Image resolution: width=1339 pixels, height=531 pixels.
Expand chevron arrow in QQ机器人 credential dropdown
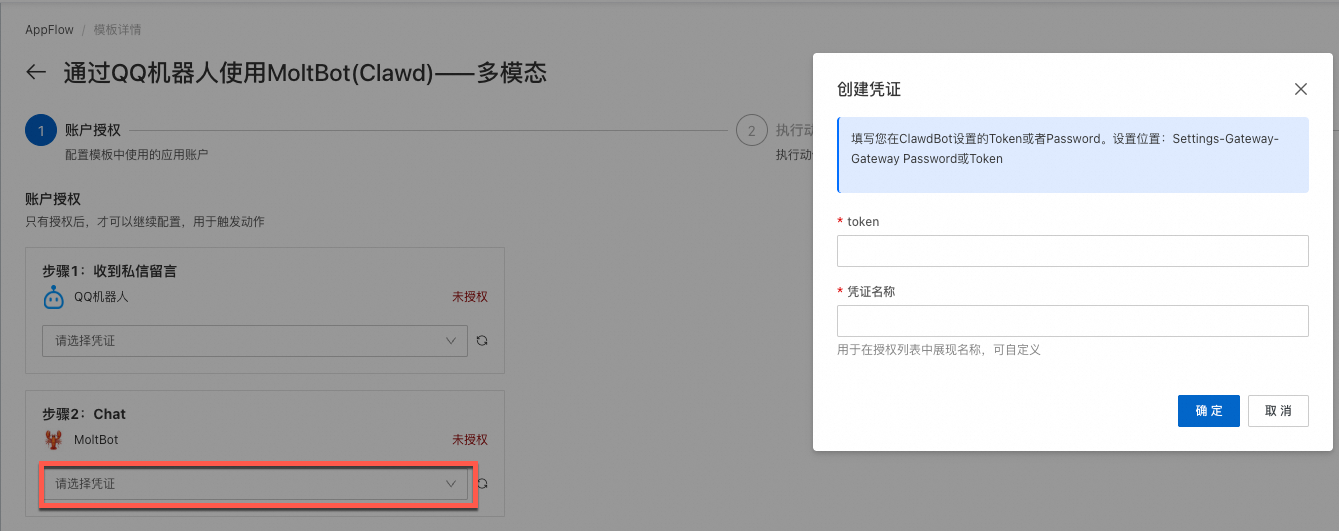(x=451, y=341)
